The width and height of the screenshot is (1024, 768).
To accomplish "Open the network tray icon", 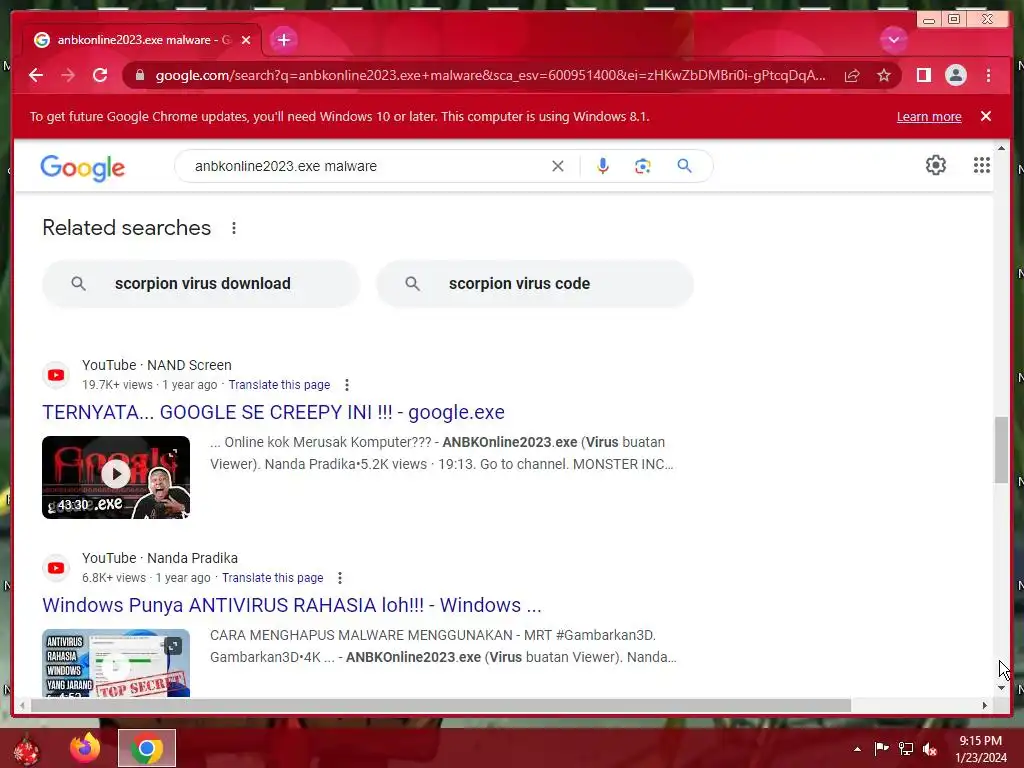I will tap(906, 749).
